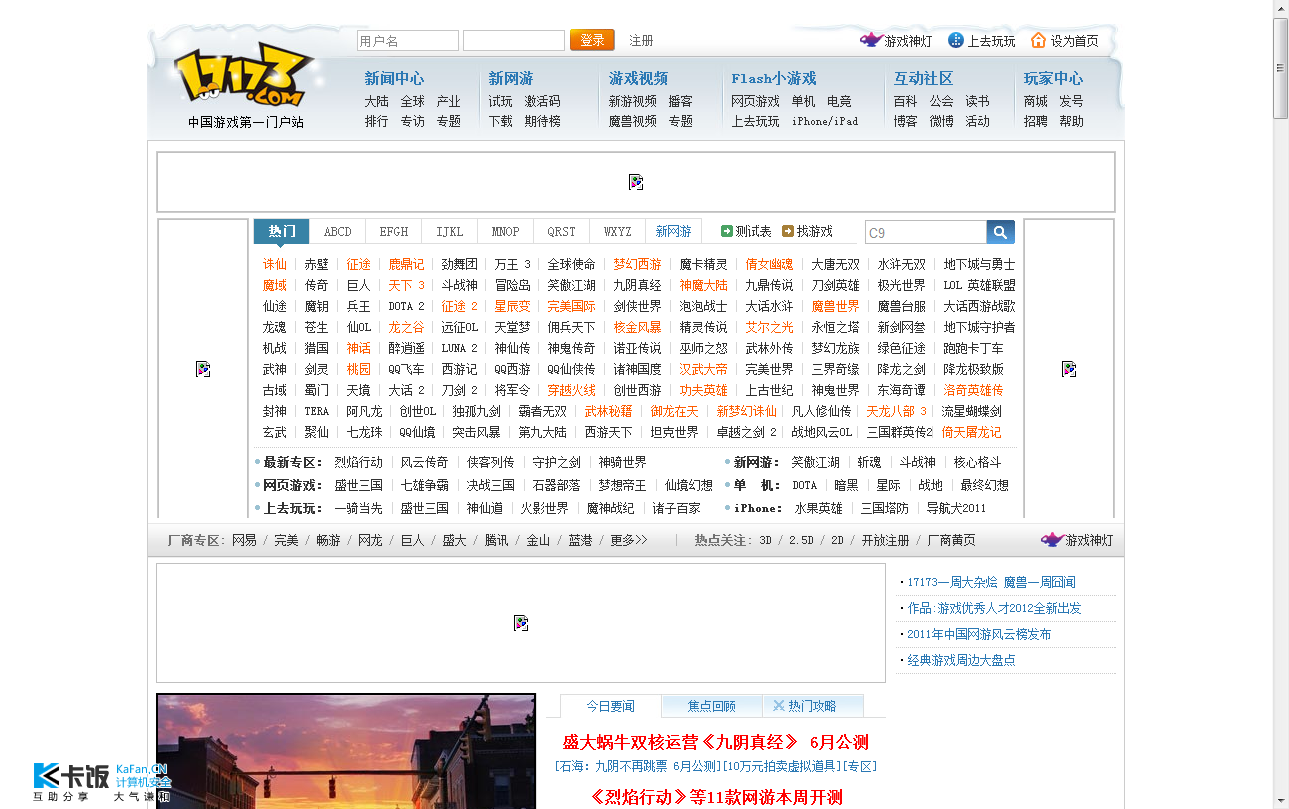Click the orange 登录 button
This screenshot has height=809, width=1289.
tap(592, 40)
